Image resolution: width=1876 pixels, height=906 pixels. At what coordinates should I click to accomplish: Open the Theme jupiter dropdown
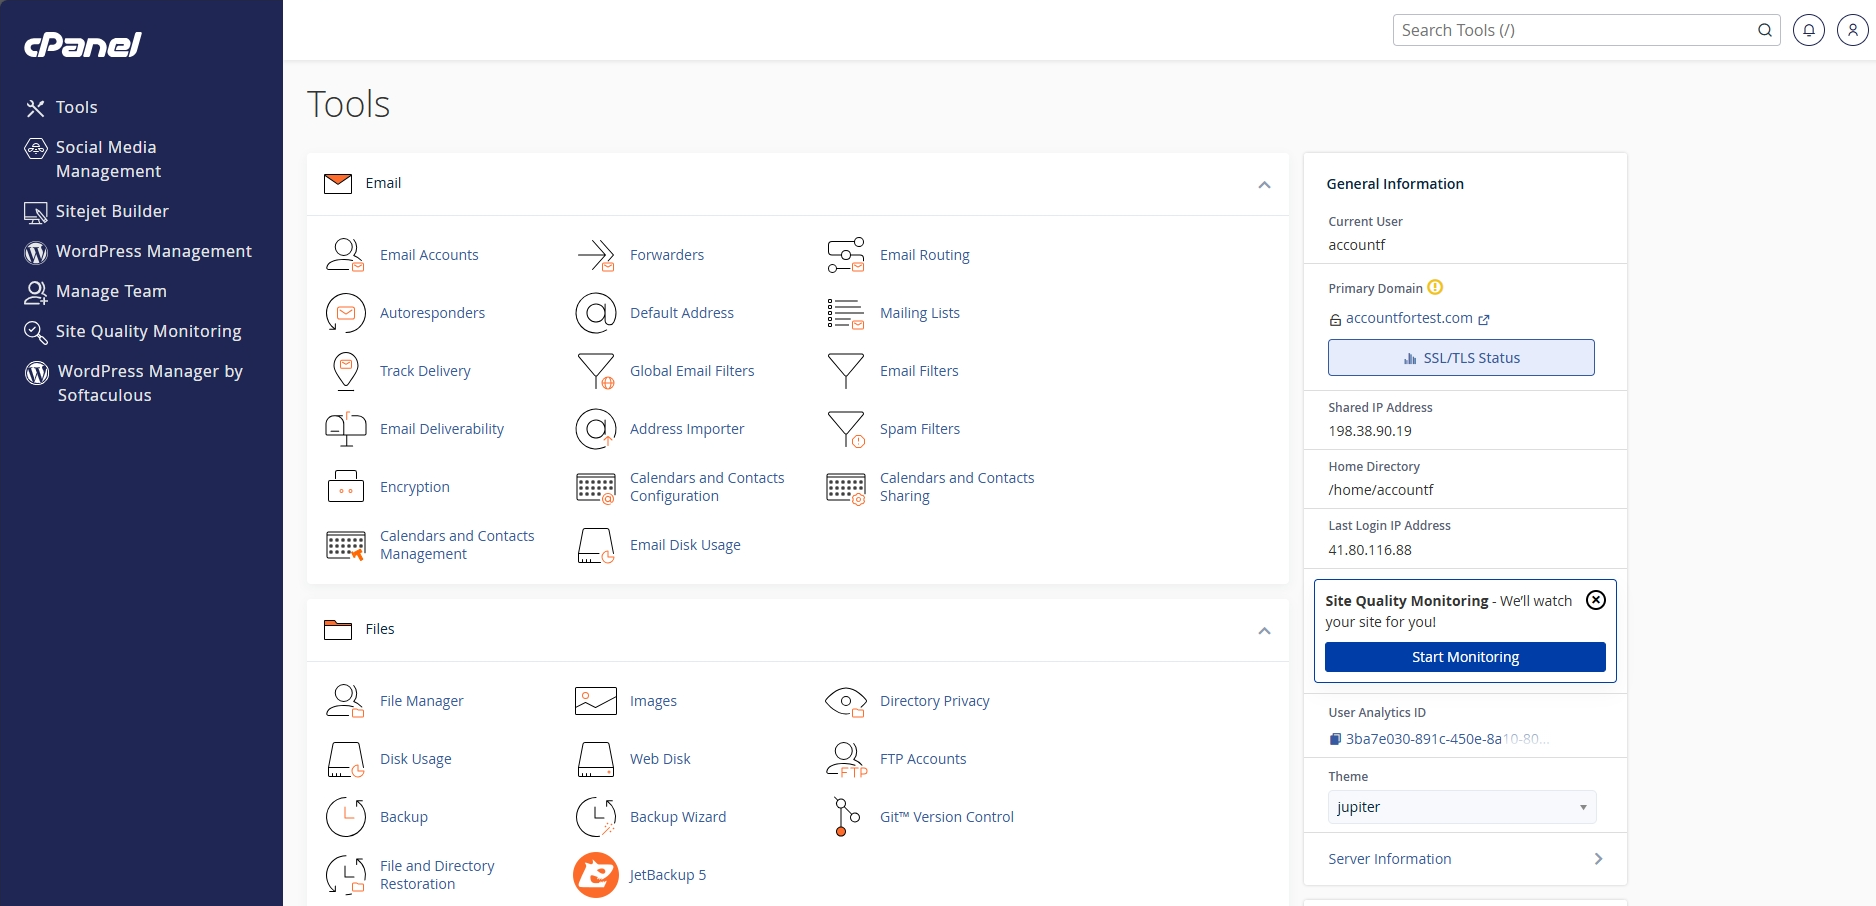click(x=1462, y=807)
